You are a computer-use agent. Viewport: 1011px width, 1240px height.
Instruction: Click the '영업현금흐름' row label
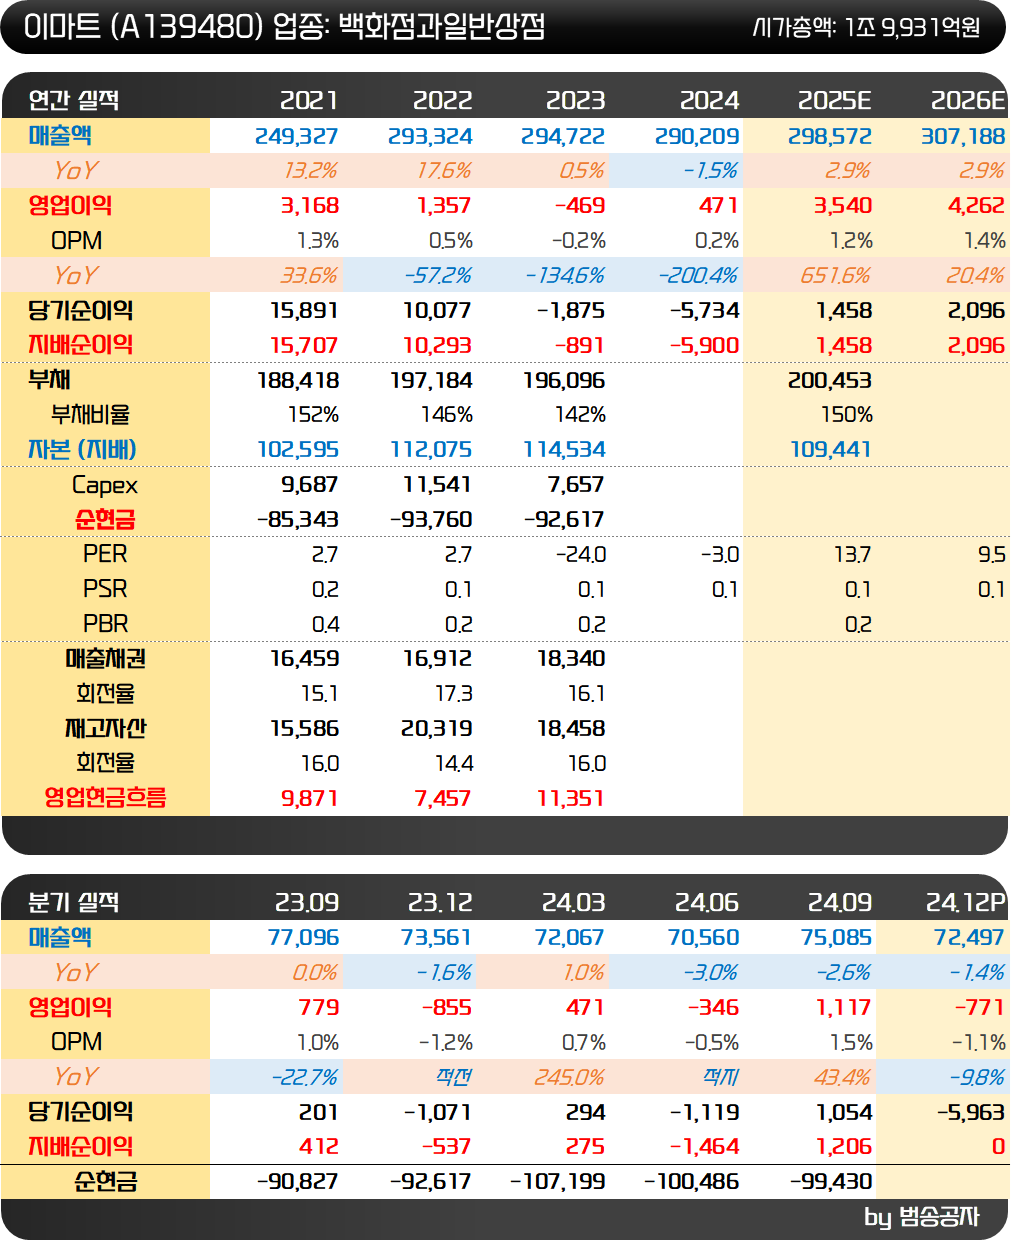(105, 797)
